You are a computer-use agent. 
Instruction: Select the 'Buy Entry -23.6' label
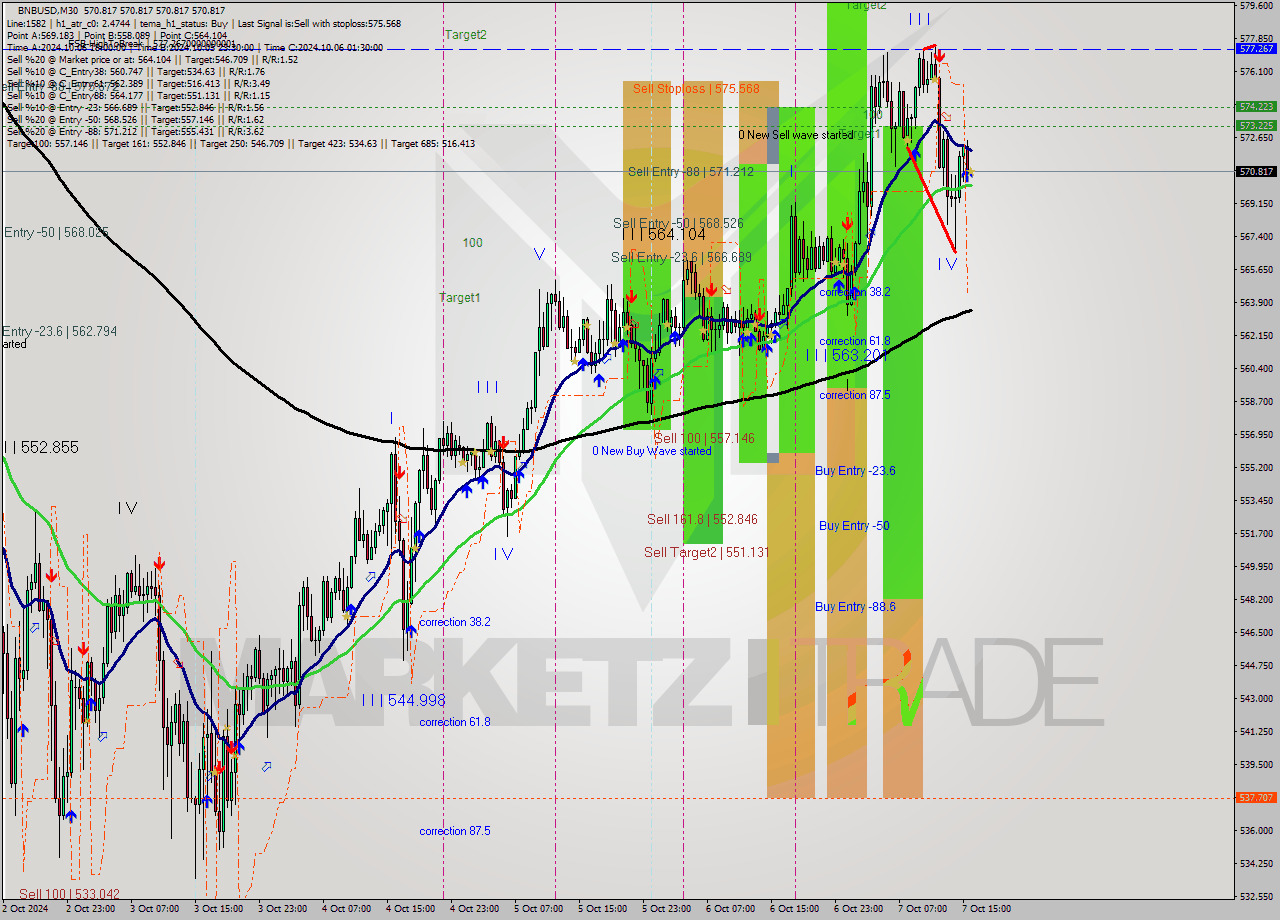(x=855, y=471)
